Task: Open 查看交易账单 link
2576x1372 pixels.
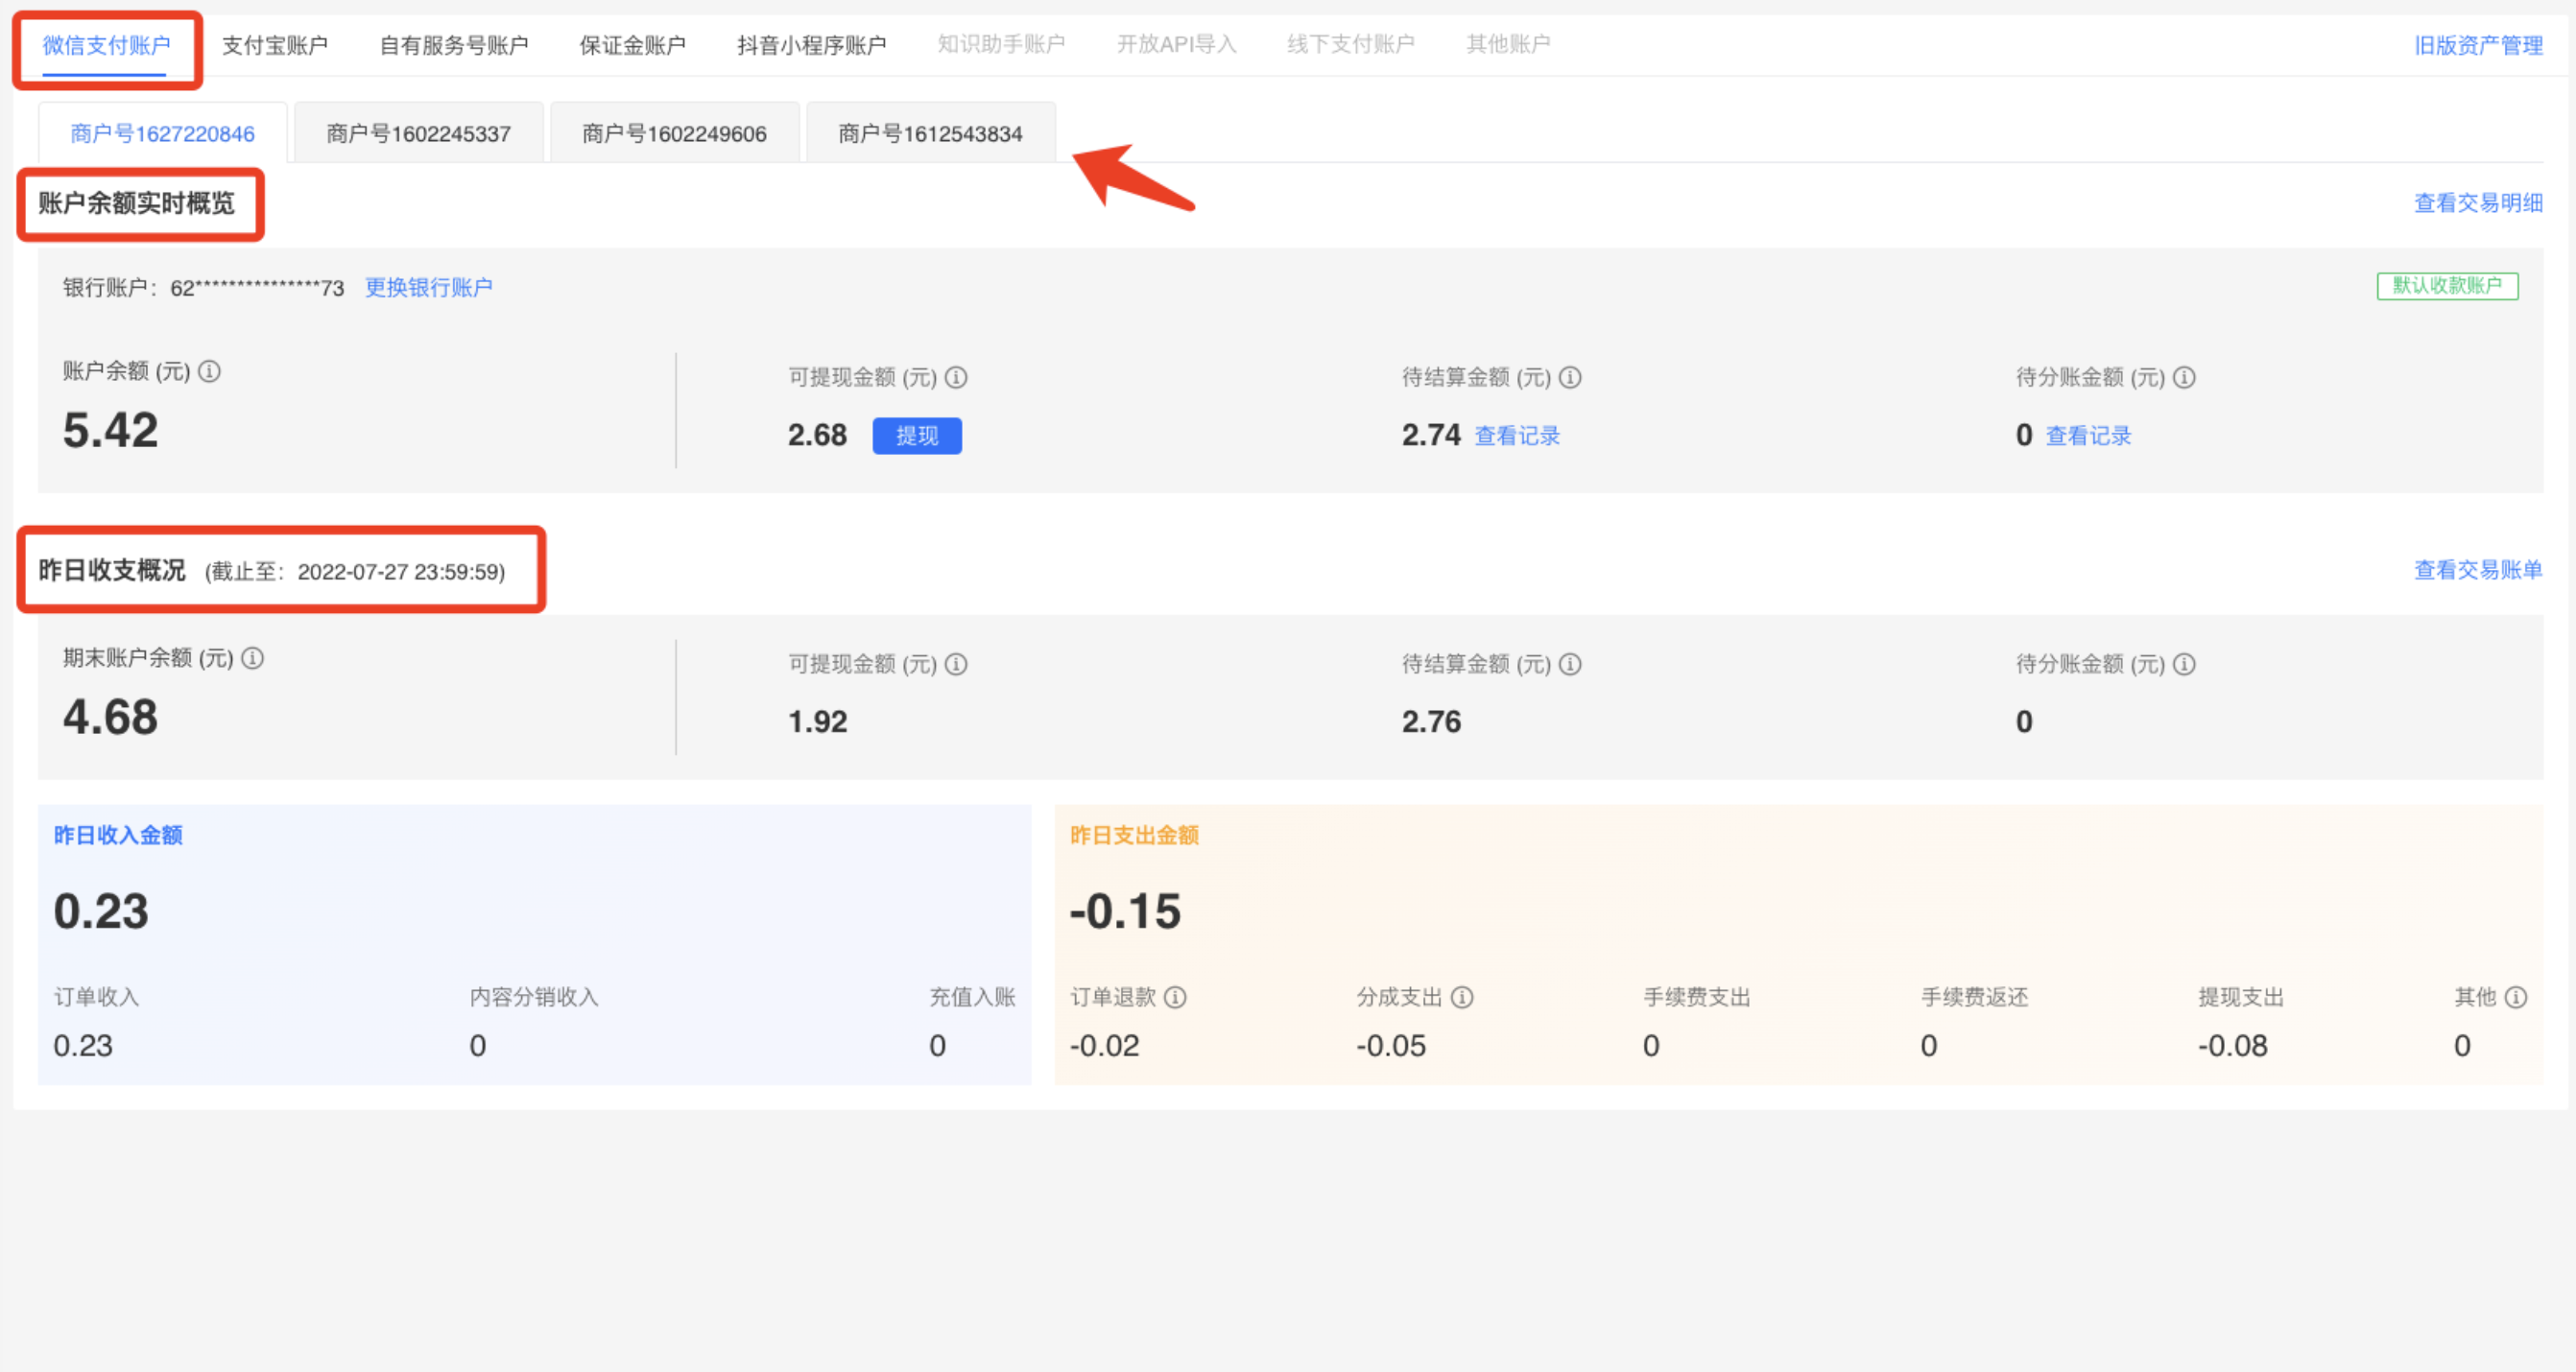Action: click(2478, 571)
